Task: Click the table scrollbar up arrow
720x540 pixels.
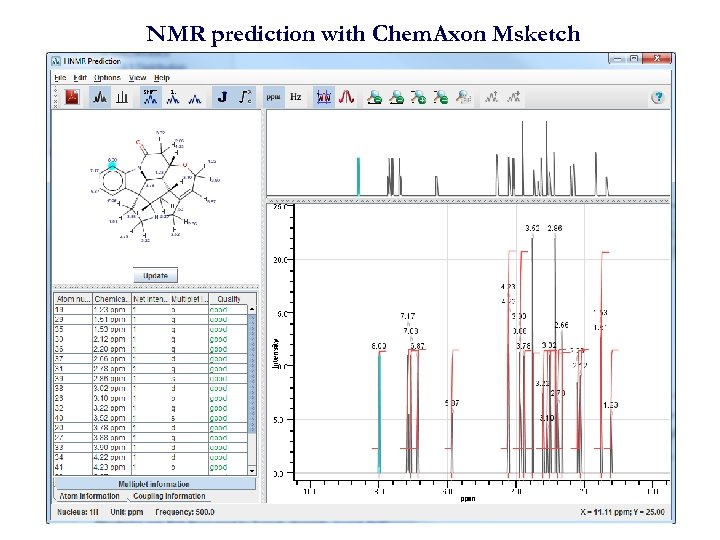Action: pyautogui.click(x=252, y=309)
